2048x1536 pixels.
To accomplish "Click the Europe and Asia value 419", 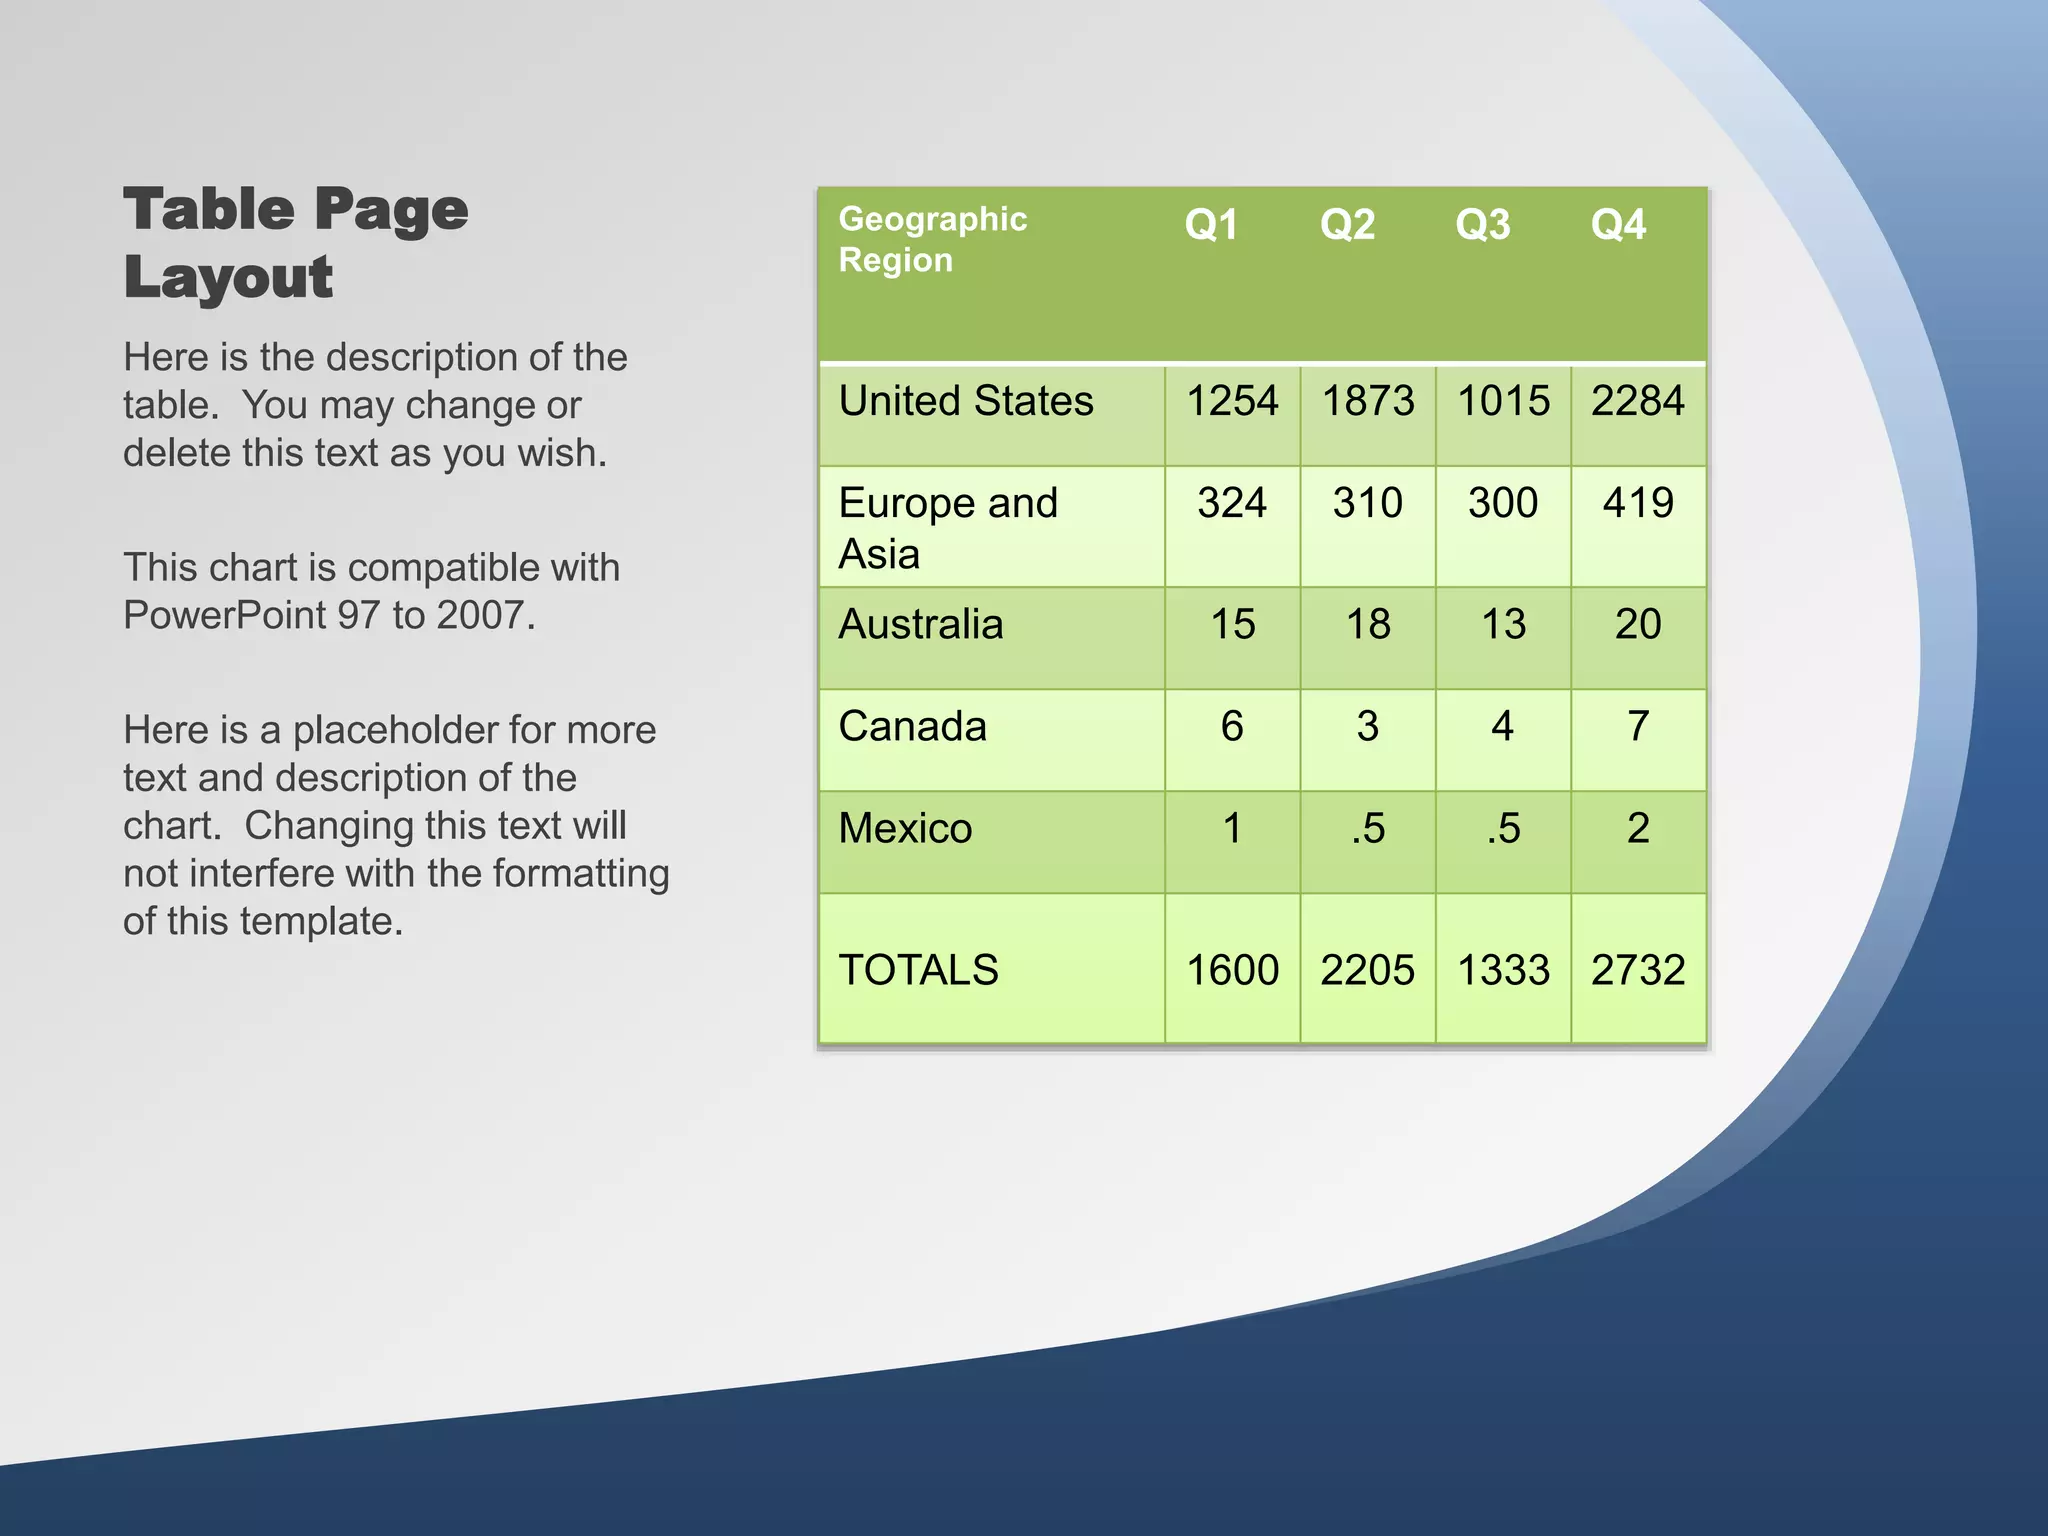I will tap(1638, 503).
